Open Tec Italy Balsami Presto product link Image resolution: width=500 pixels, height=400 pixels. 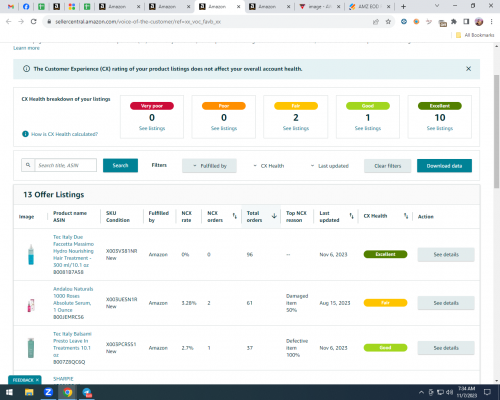72,344
